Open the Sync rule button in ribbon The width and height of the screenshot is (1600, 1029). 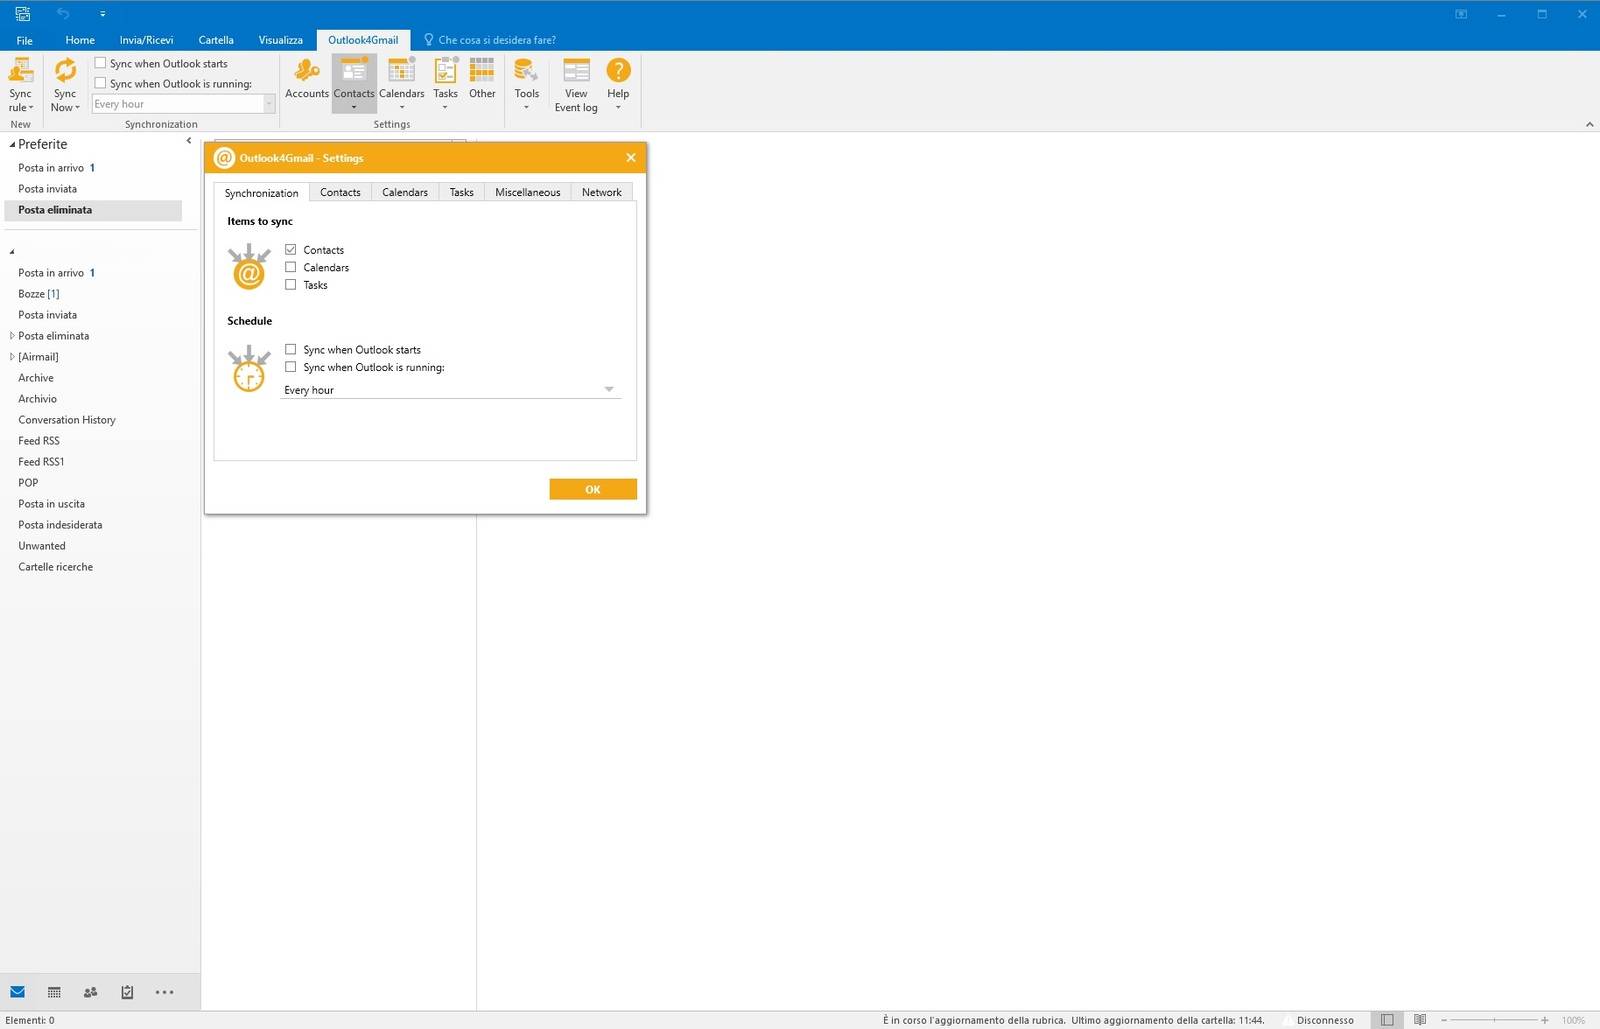[x=20, y=85]
